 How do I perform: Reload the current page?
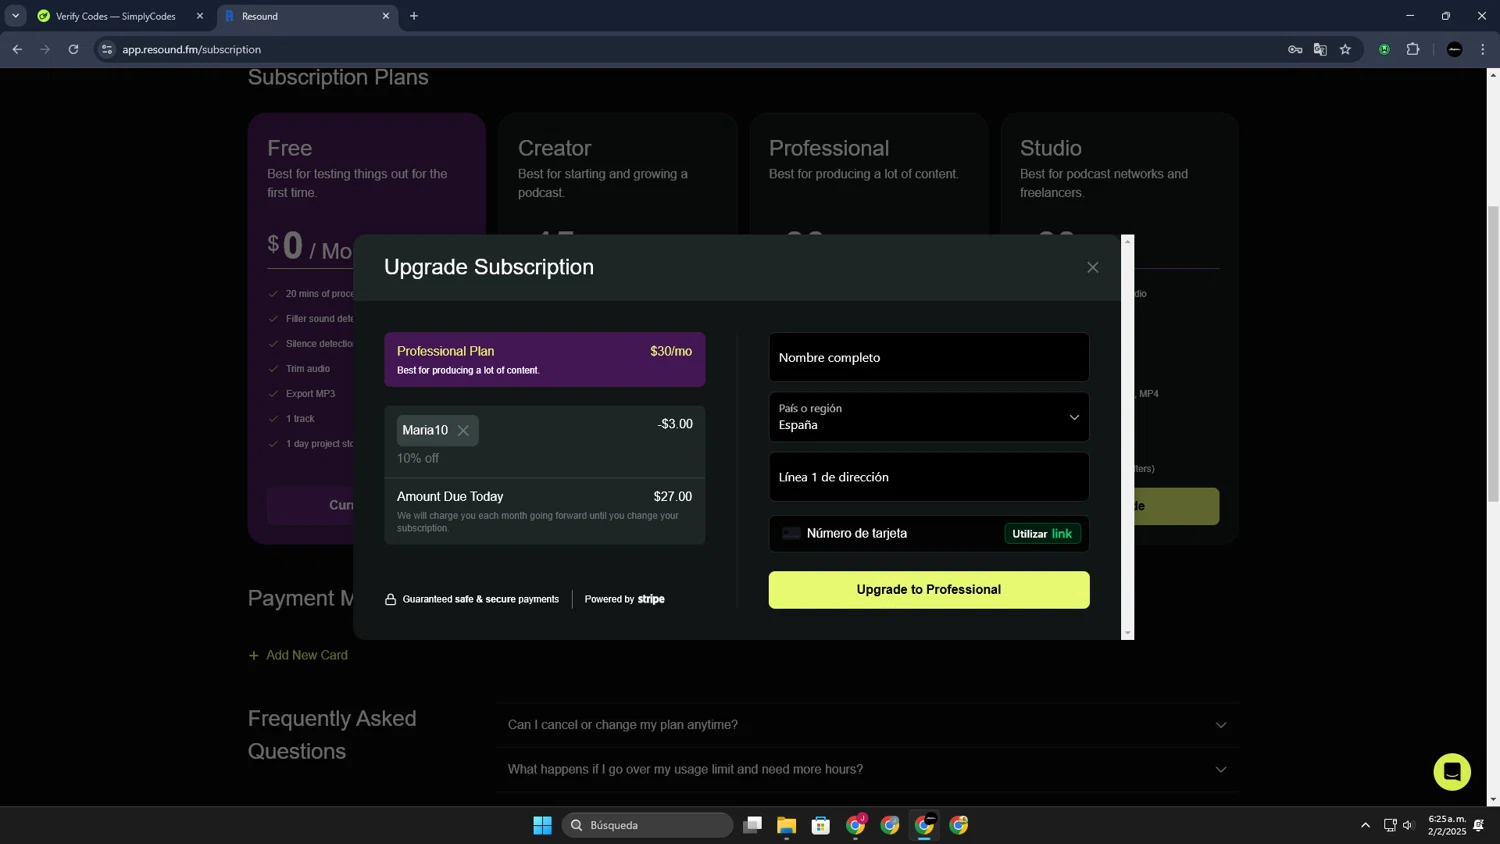pyautogui.click(x=73, y=49)
